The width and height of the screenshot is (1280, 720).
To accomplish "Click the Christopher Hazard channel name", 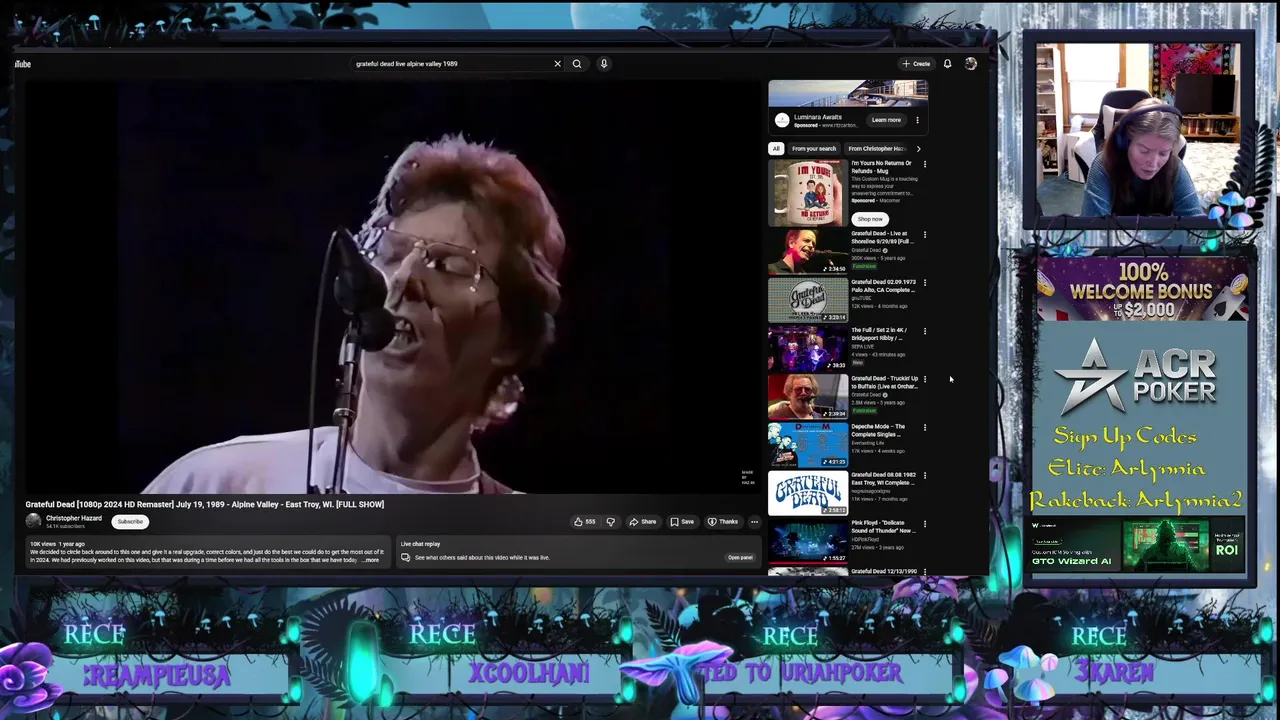I will click(74, 518).
